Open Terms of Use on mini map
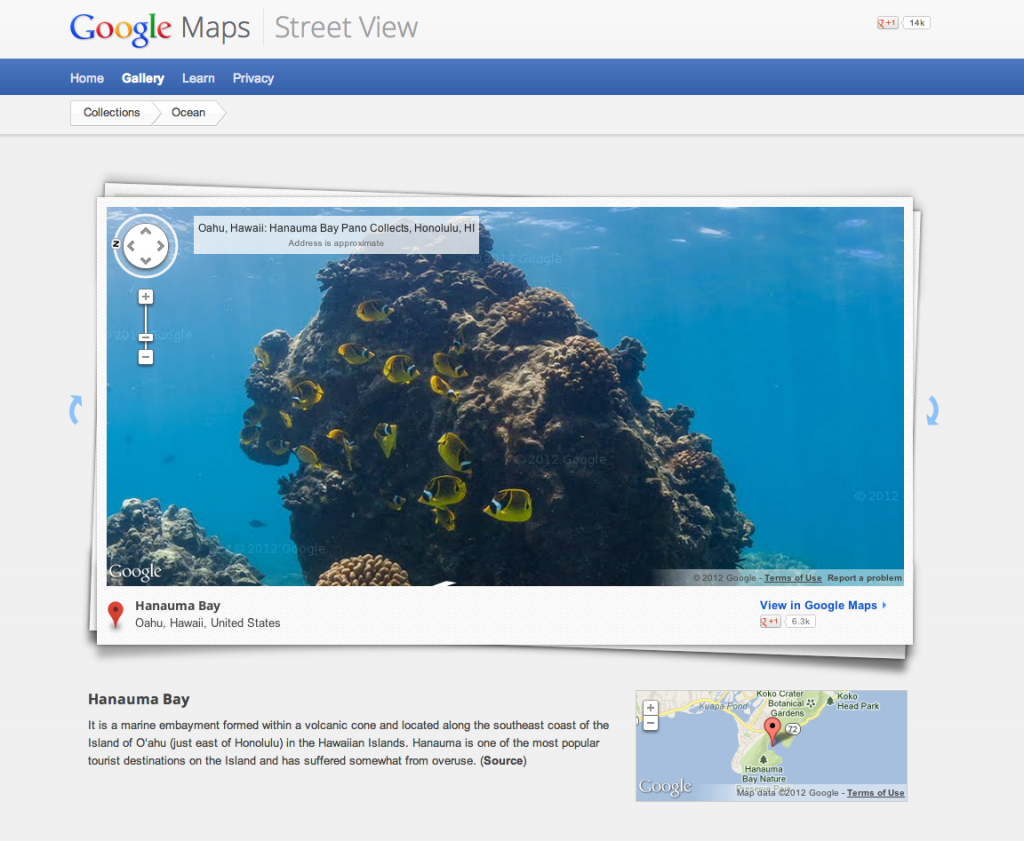Viewport: 1024px width, 841px height. 876,793
